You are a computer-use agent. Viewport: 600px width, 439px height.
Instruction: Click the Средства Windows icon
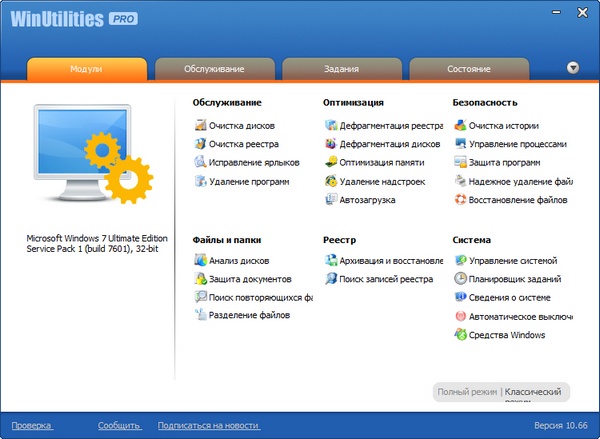[460, 335]
